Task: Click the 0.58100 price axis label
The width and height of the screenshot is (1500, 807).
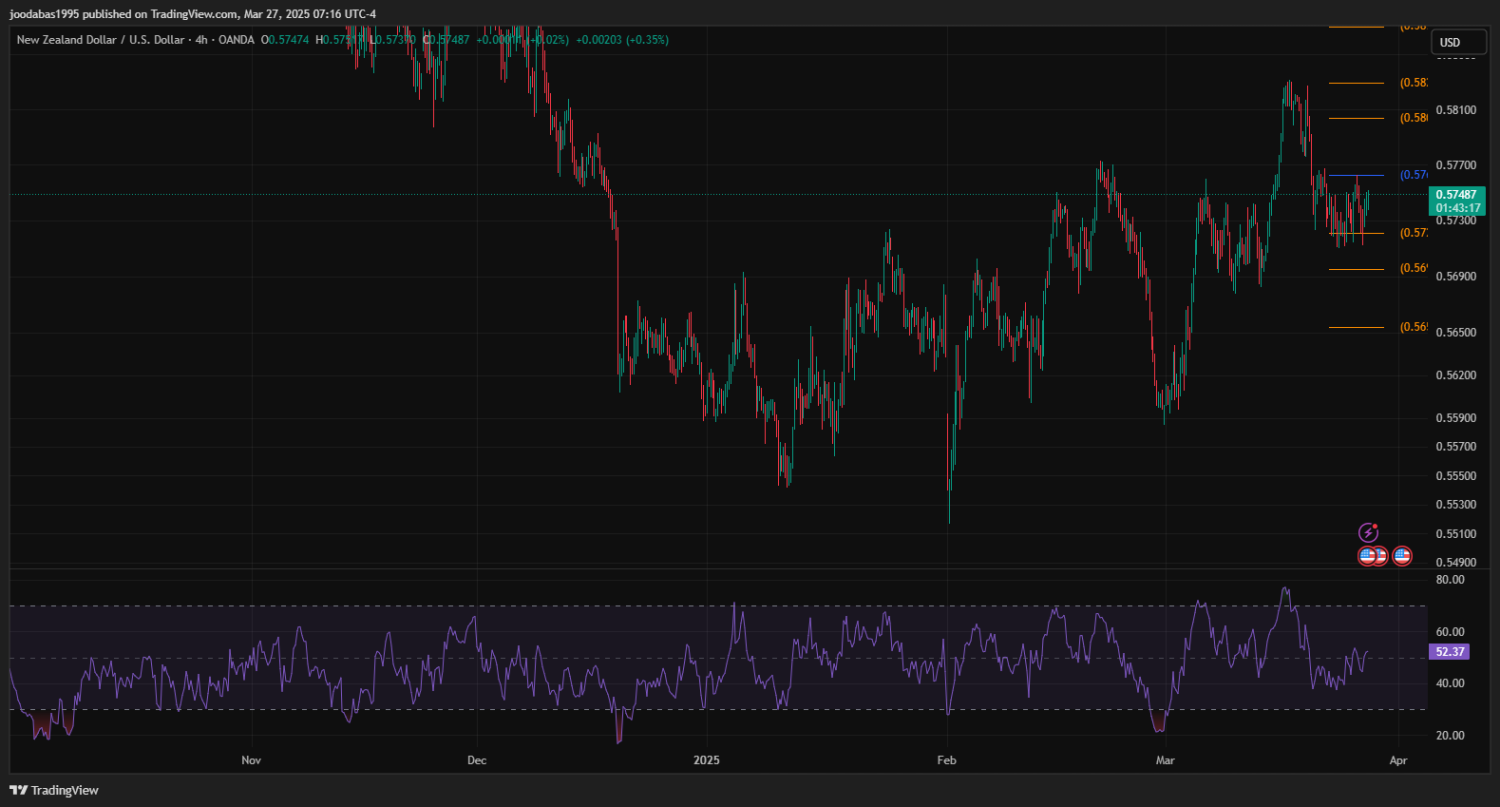Action: coord(1455,109)
